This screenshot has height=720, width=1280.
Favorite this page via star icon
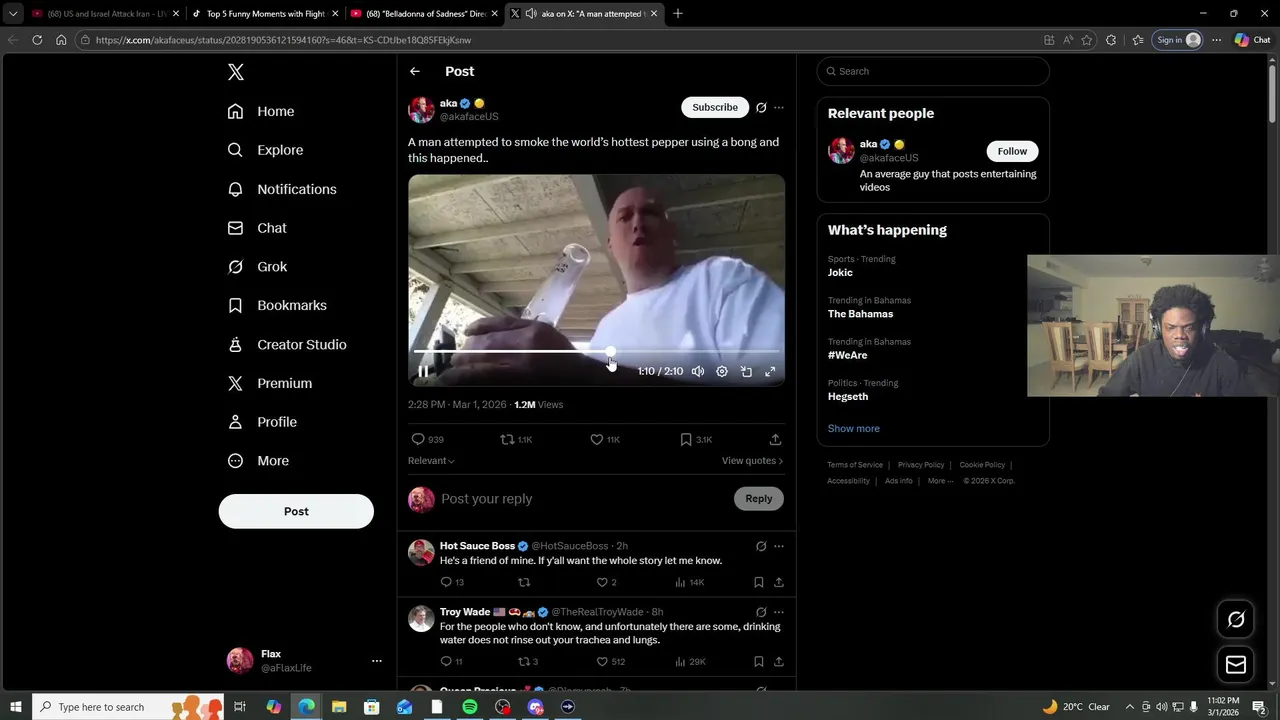(x=1087, y=40)
